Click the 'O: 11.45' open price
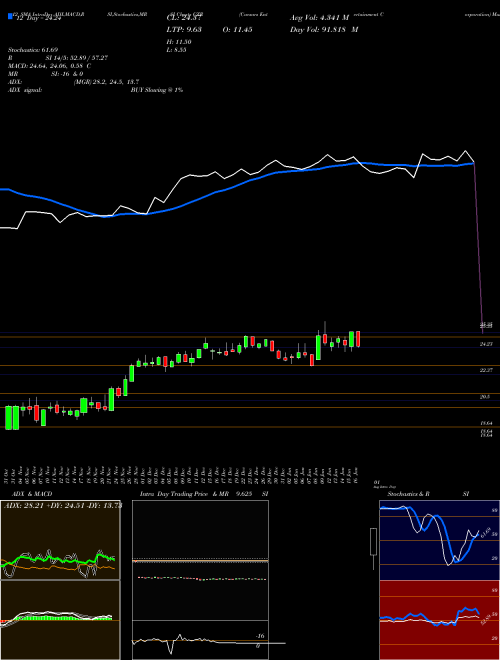The image size is (500, 660). pyautogui.click(x=237, y=30)
